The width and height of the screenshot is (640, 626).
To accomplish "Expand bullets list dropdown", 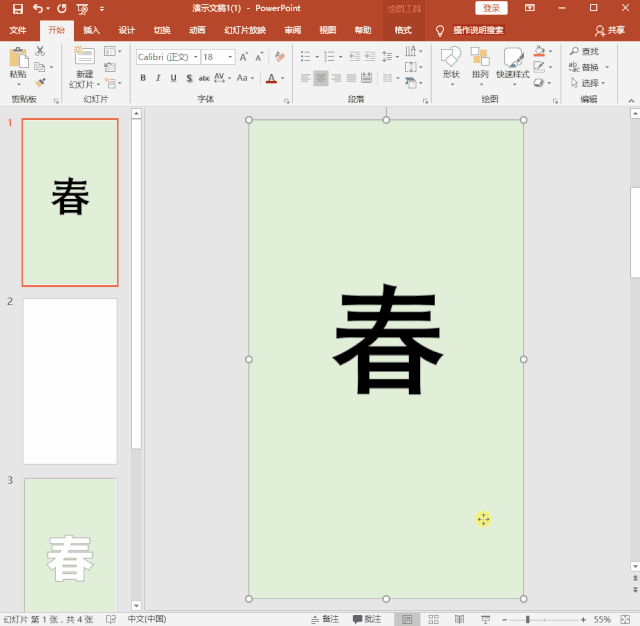I will point(317,57).
